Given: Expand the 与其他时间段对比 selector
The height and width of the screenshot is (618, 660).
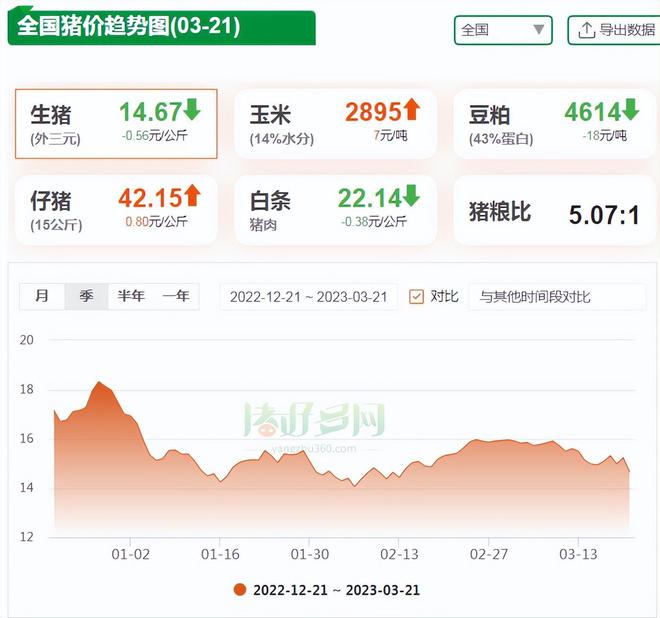Looking at the screenshot, I should point(543,297).
